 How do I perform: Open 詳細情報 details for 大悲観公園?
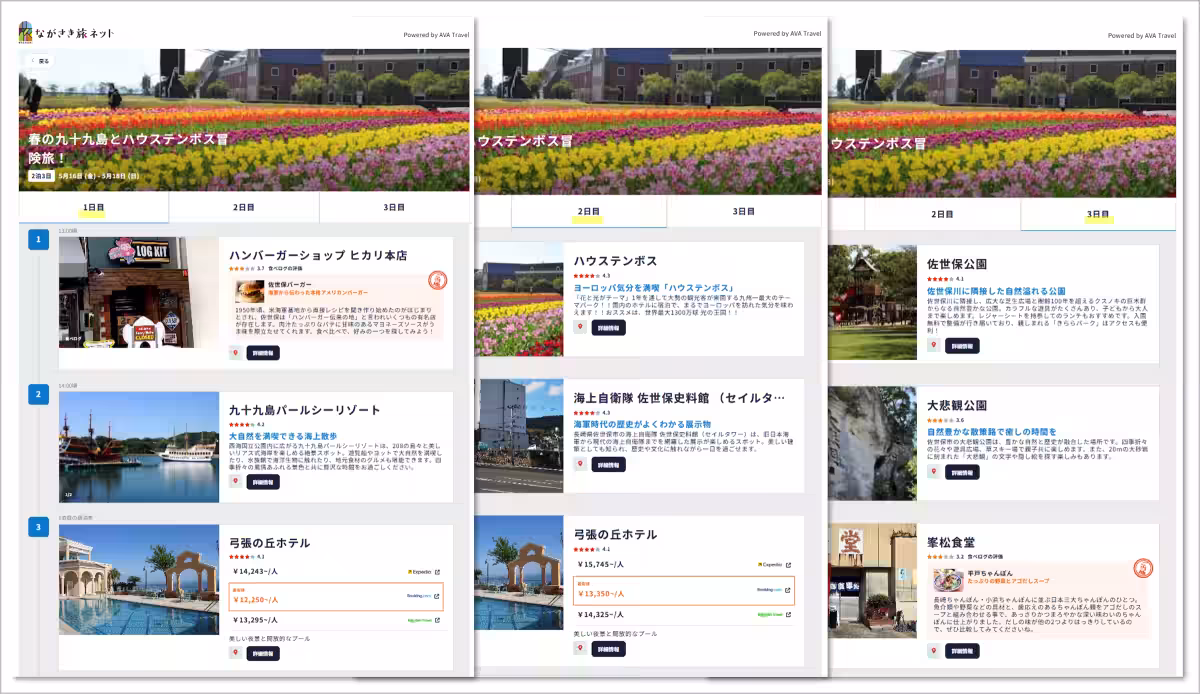pyautogui.click(x=962, y=472)
